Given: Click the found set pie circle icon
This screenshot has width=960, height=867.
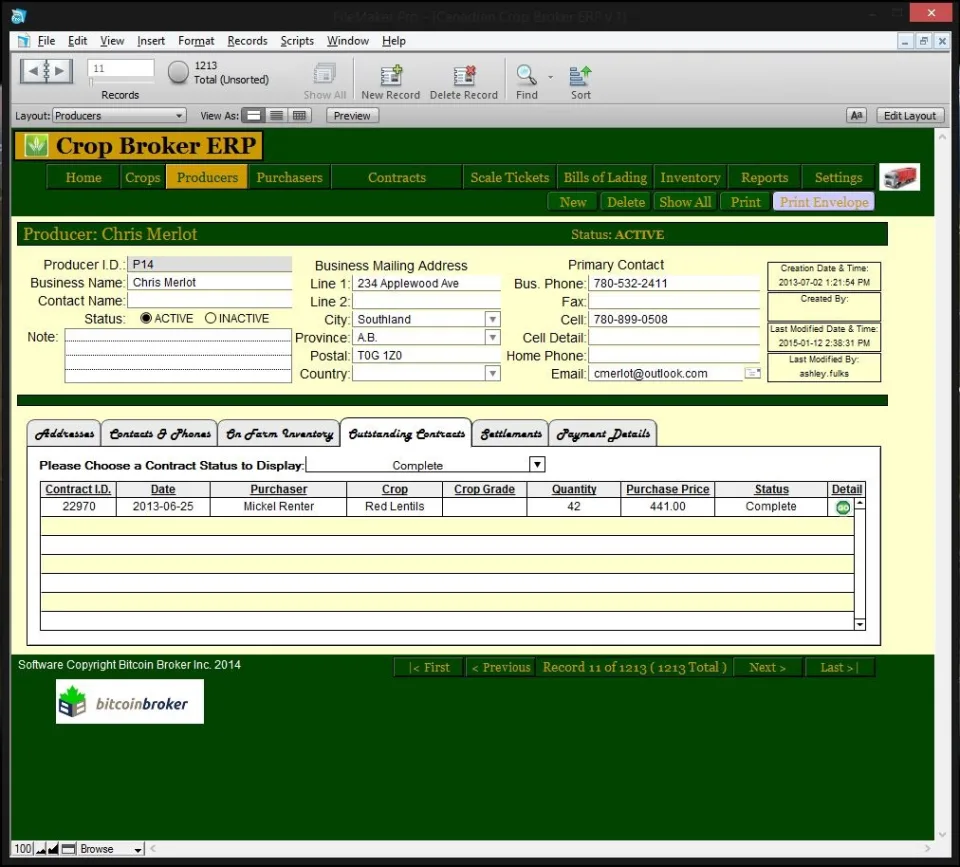Looking at the screenshot, I should coord(178,72).
